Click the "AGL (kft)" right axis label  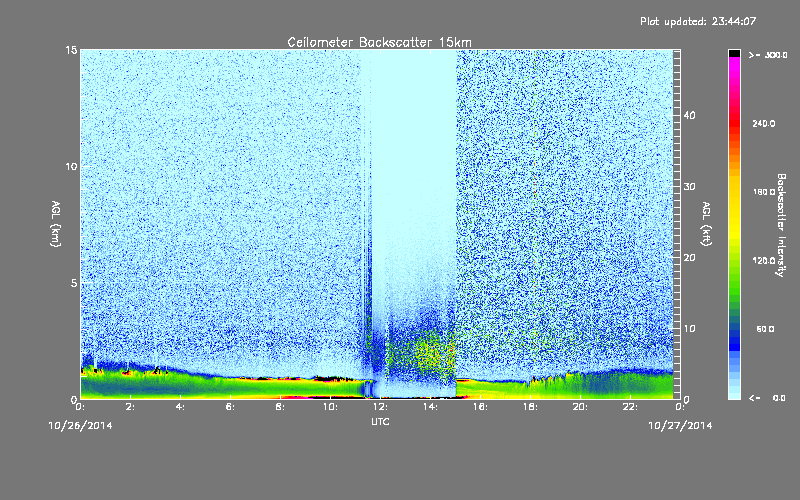pos(706,224)
